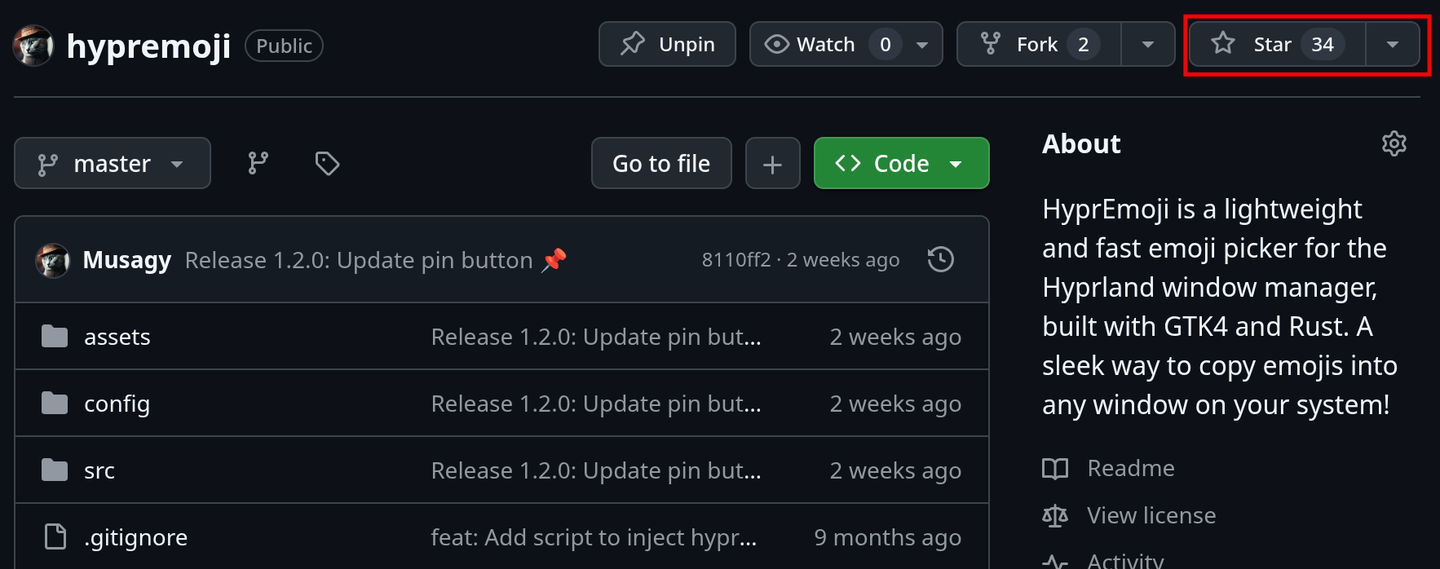Click Go to file button
This screenshot has height=569, width=1440.
pyautogui.click(x=661, y=163)
